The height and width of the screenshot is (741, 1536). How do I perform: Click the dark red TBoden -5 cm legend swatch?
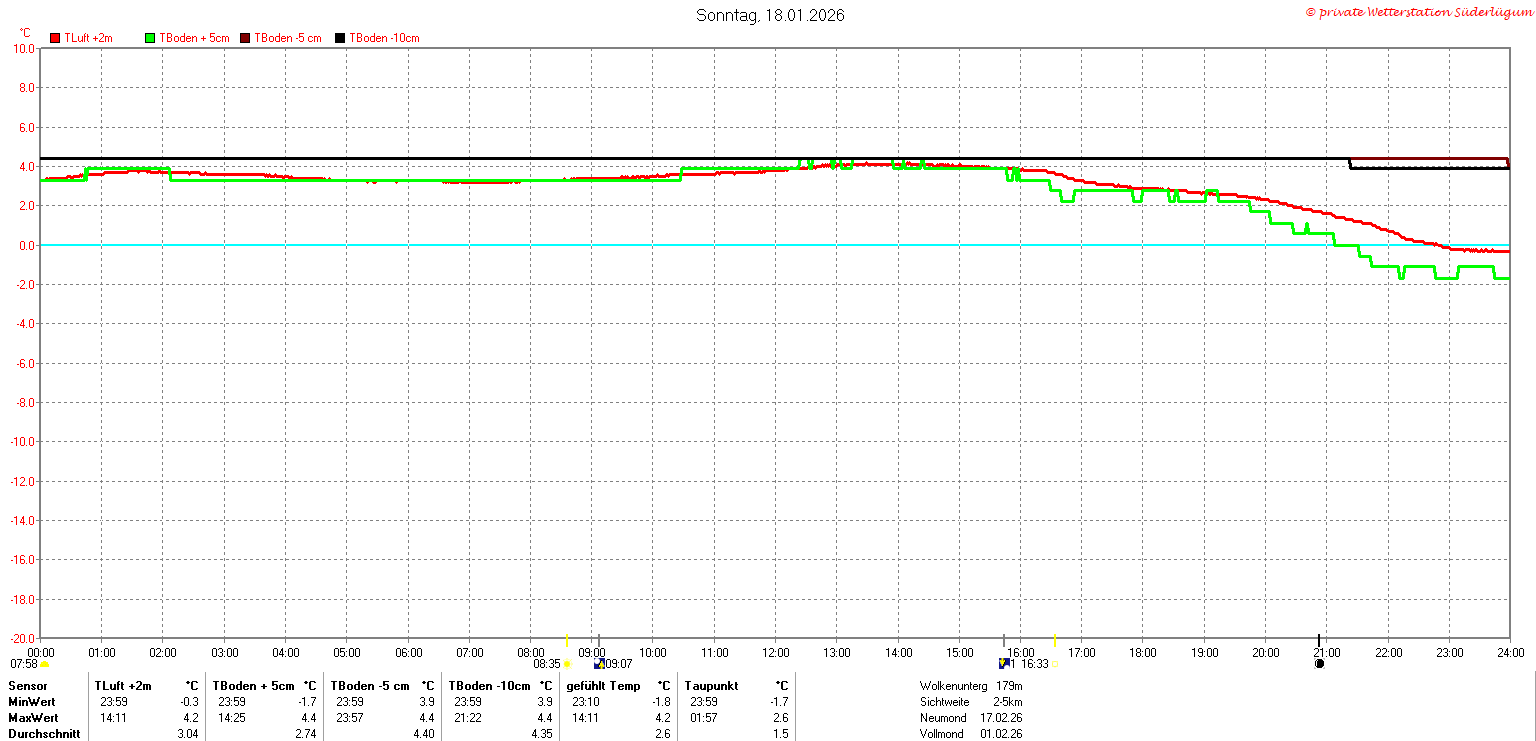(246, 38)
